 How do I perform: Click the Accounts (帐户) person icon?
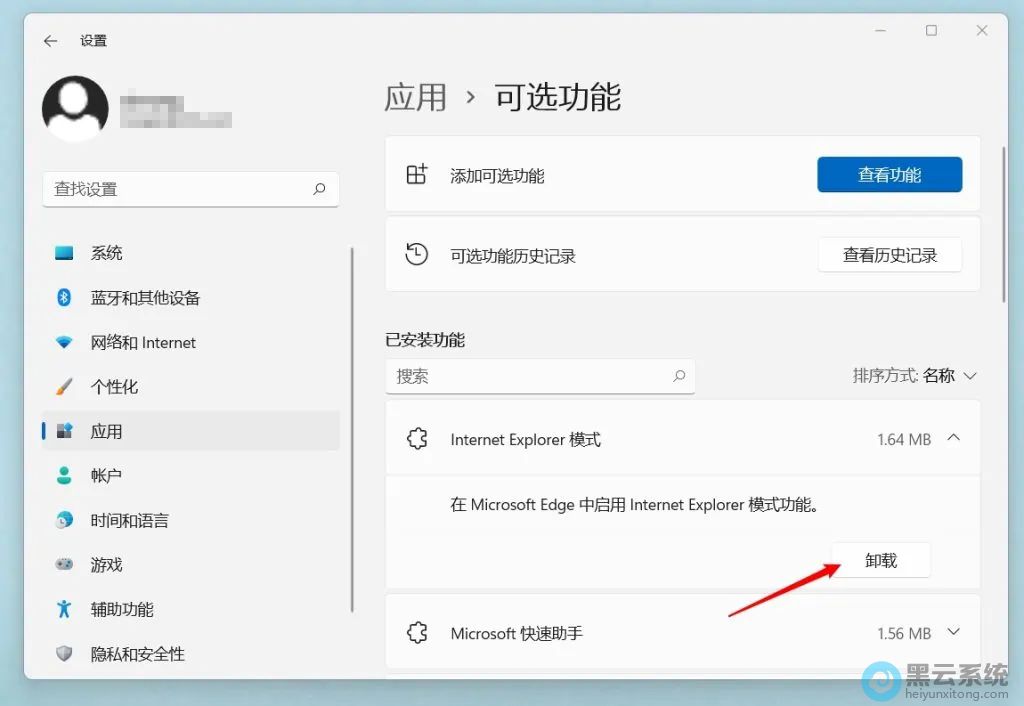point(65,476)
